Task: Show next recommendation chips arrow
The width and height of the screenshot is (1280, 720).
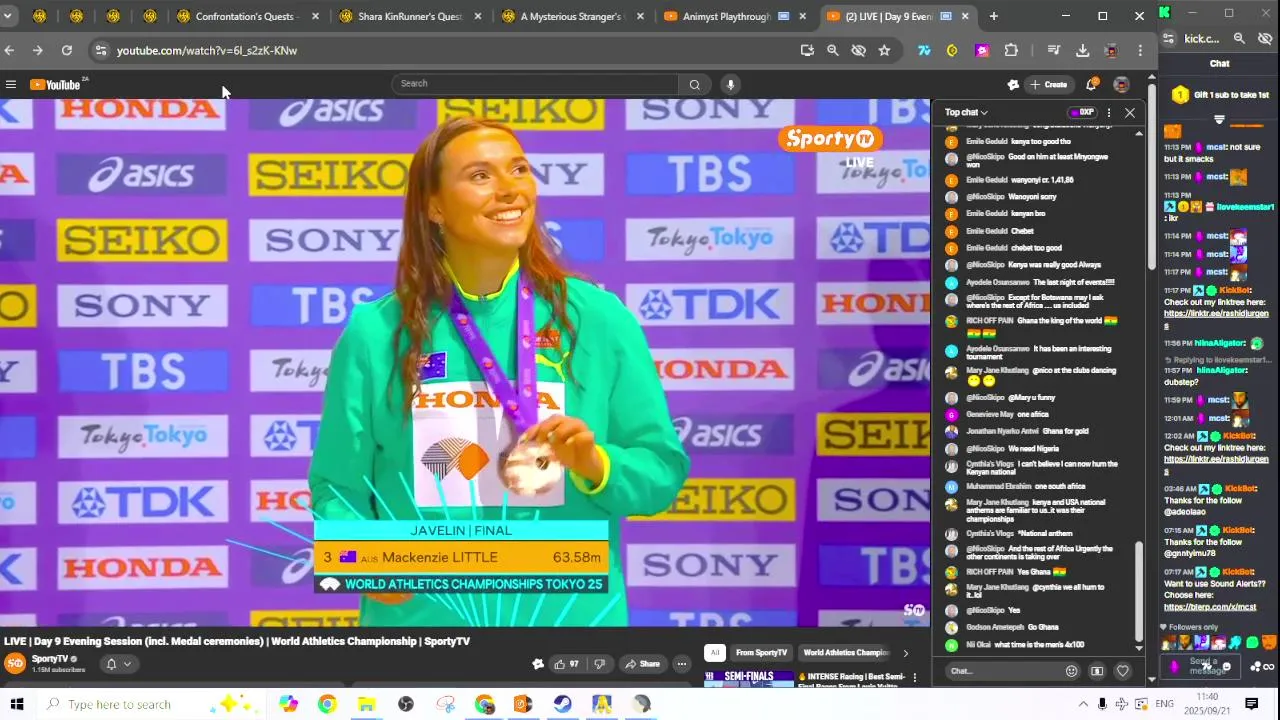Action: tap(906, 653)
